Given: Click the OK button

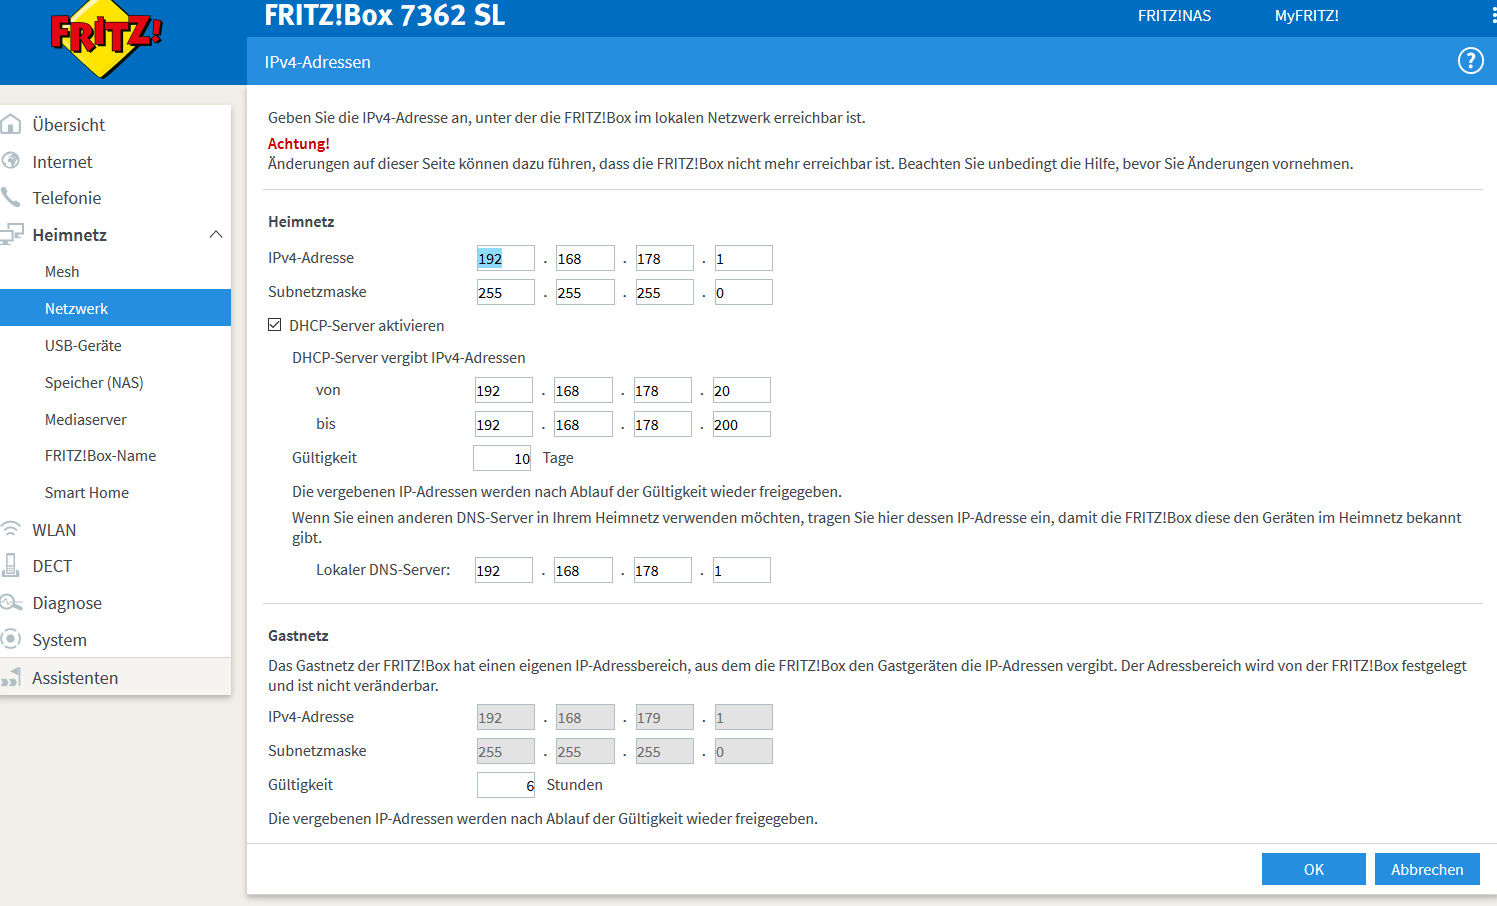Looking at the screenshot, I should [1313, 869].
